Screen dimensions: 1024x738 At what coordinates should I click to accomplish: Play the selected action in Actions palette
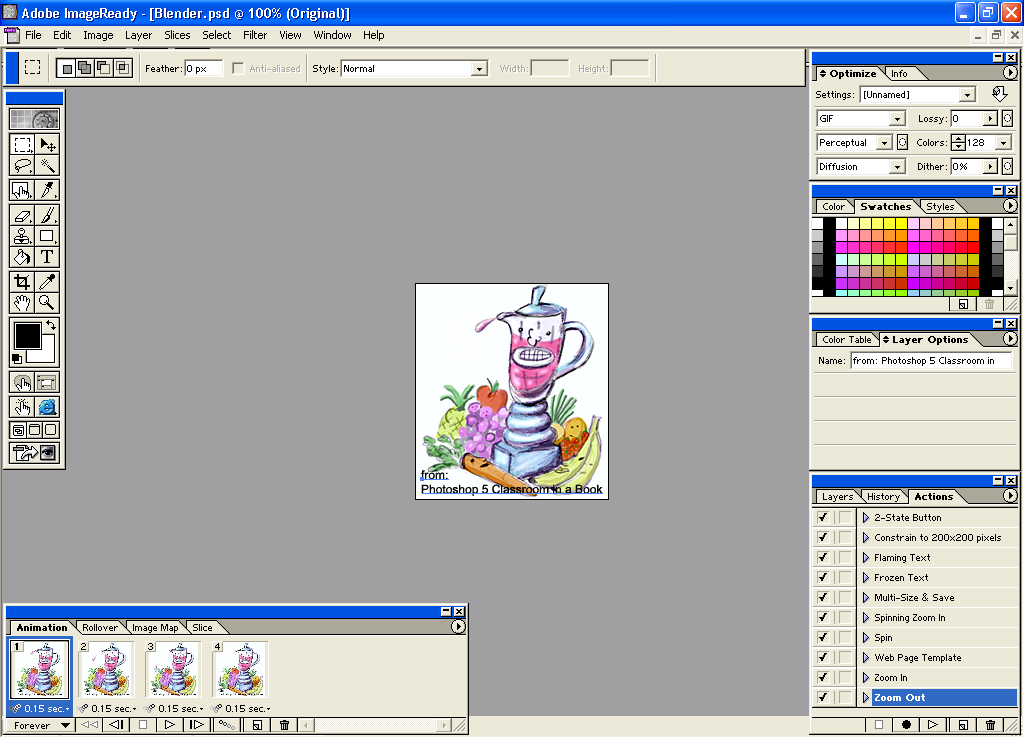933,724
